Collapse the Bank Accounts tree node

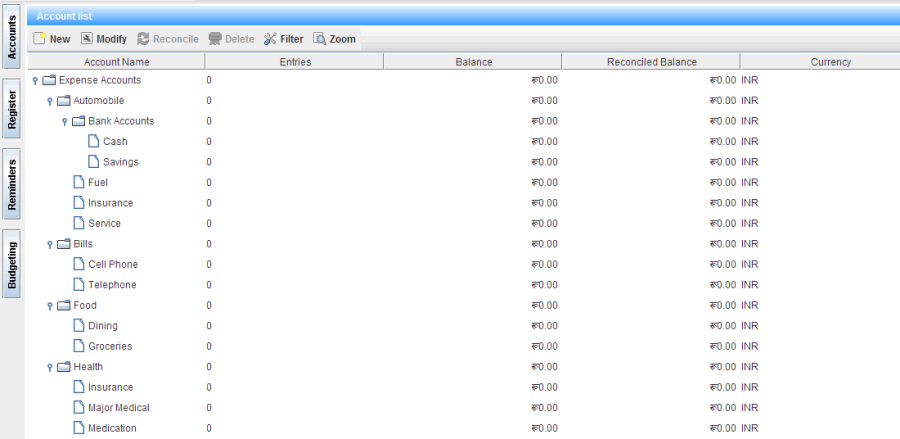[65, 122]
